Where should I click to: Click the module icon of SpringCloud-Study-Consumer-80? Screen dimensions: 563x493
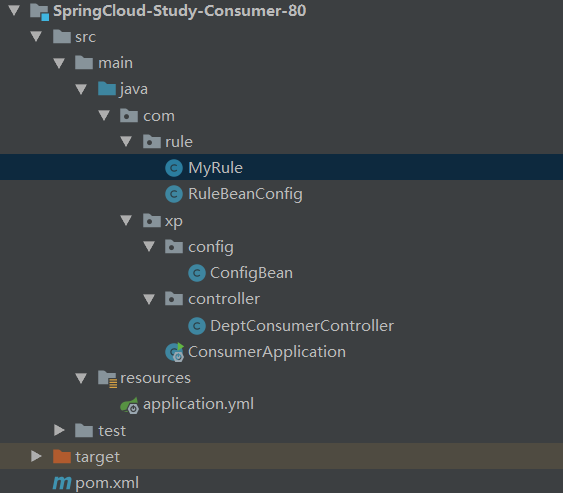(39, 11)
